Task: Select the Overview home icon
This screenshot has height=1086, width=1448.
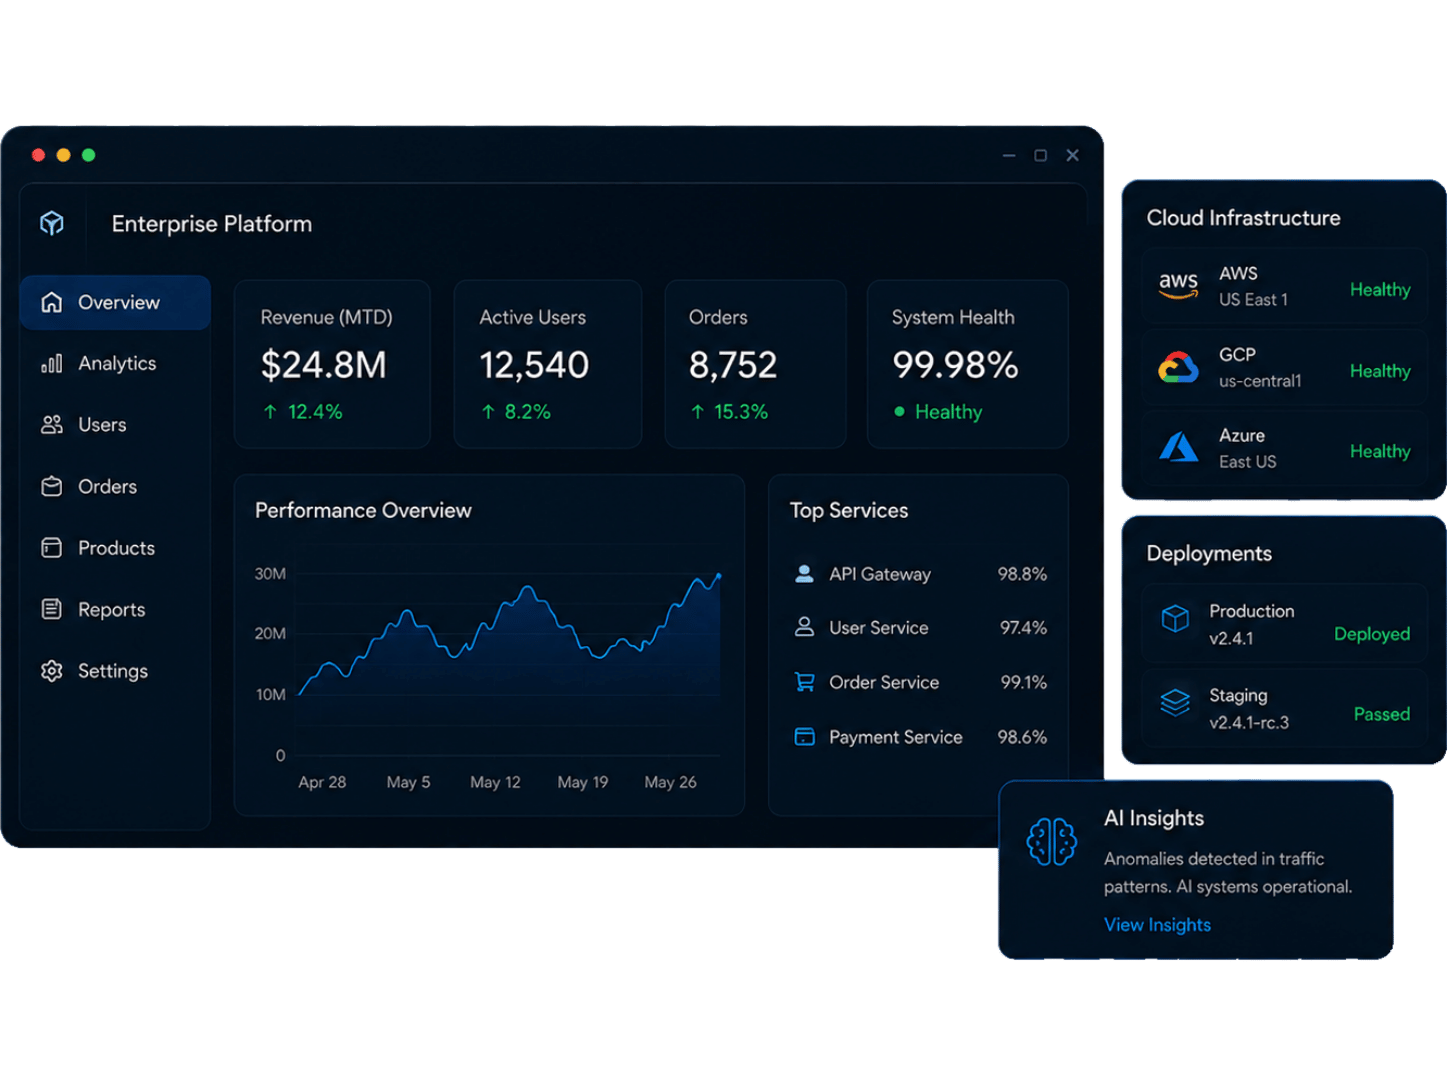Action: click(x=52, y=302)
